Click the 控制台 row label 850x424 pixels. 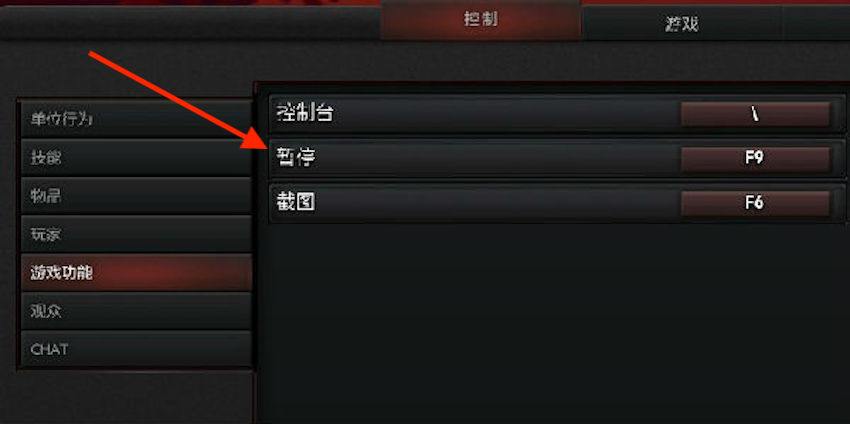(x=304, y=113)
